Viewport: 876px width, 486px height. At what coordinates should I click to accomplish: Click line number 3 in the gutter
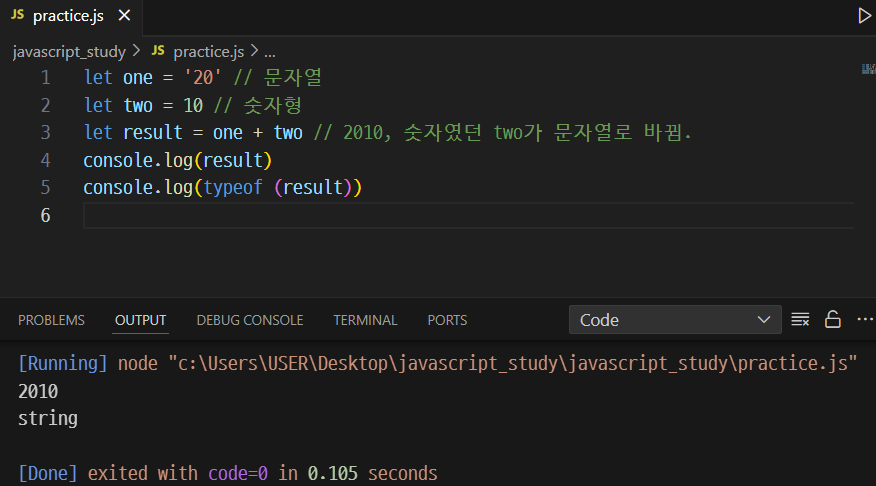45,132
